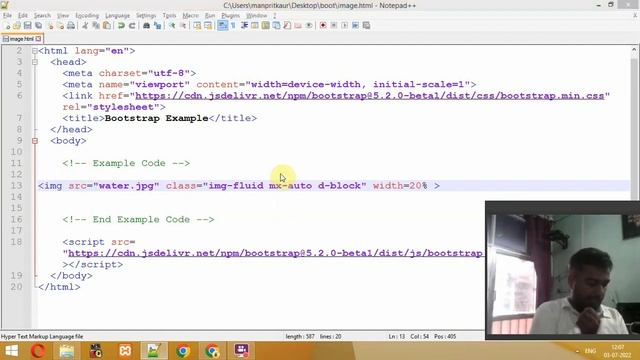Open the Search menu
Viewport: 640px width, 360px height.
[42, 16]
